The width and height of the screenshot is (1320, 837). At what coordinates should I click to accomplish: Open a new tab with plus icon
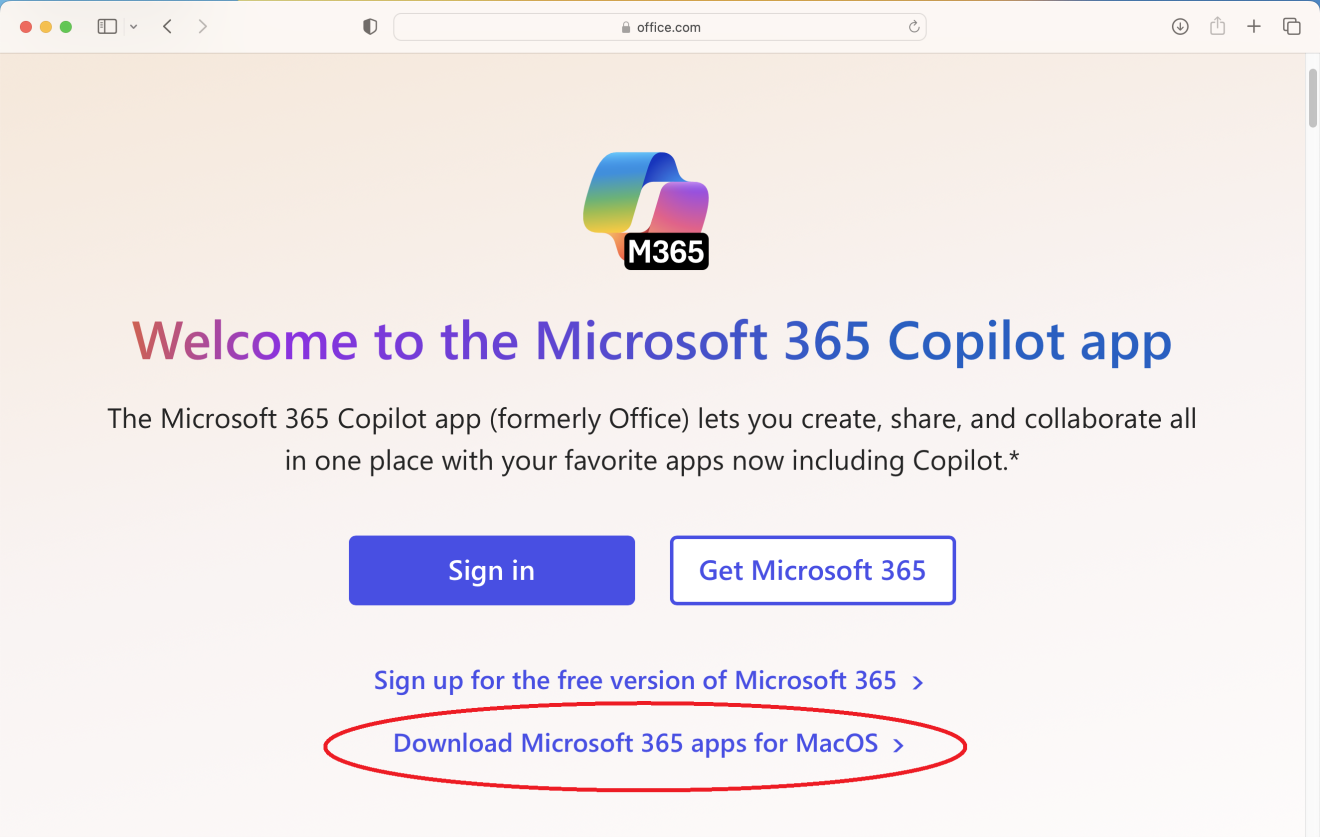pos(1254,27)
